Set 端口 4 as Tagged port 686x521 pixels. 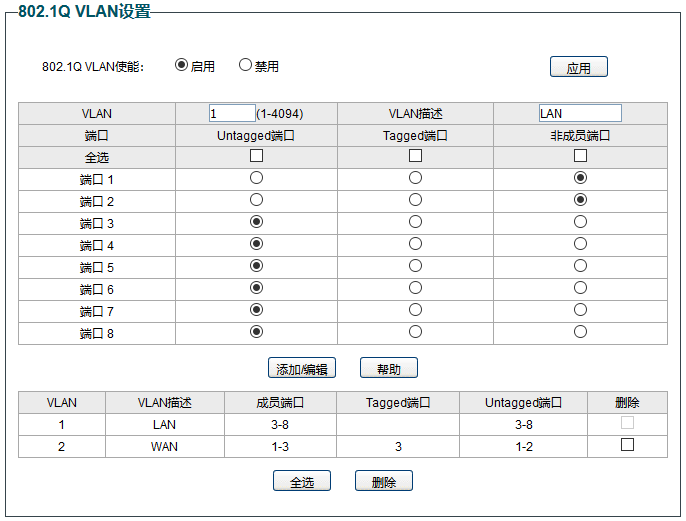point(415,244)
